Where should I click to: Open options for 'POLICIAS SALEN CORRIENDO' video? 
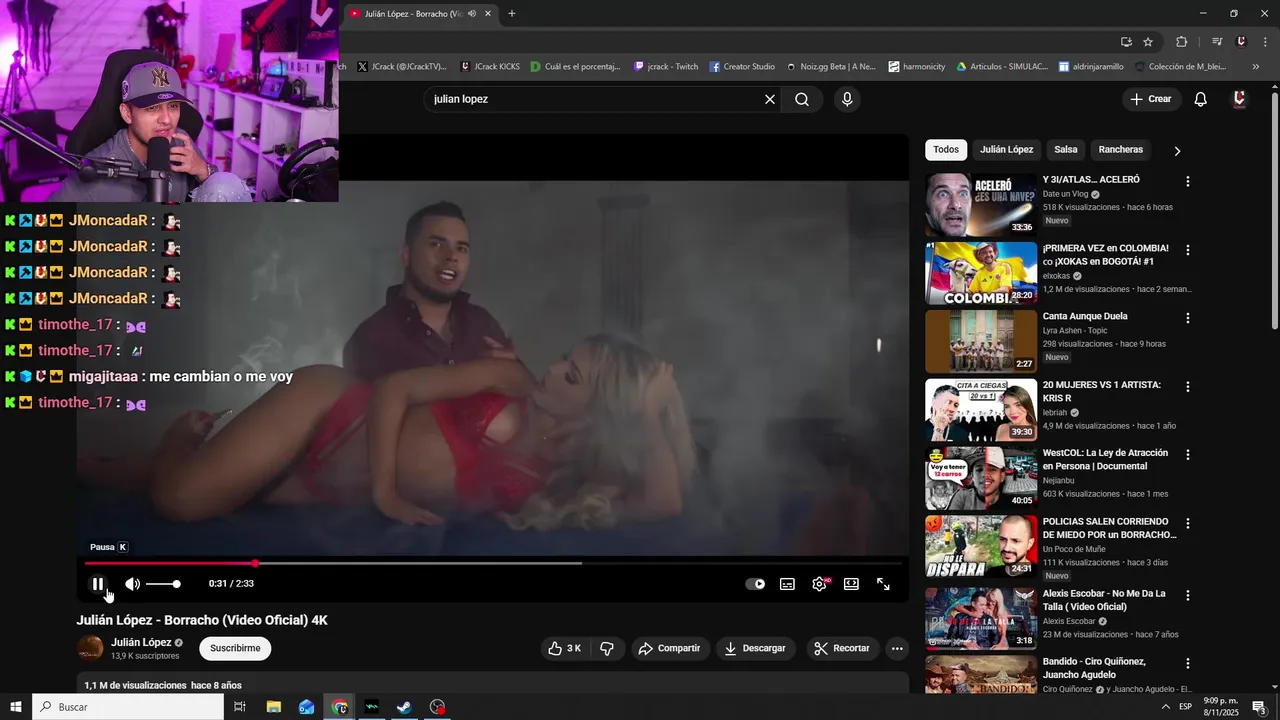pos(1188,523)
